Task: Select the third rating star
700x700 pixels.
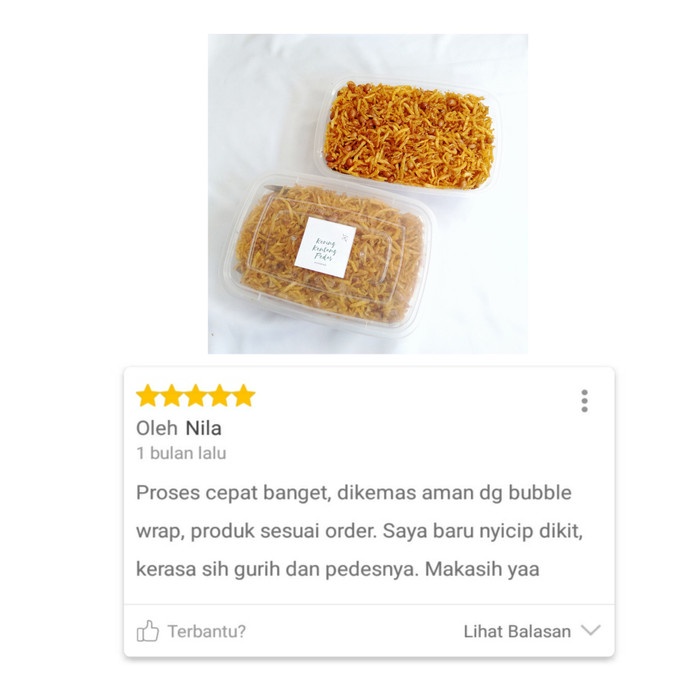Action: pyautogui.click(x=196, y=396)
